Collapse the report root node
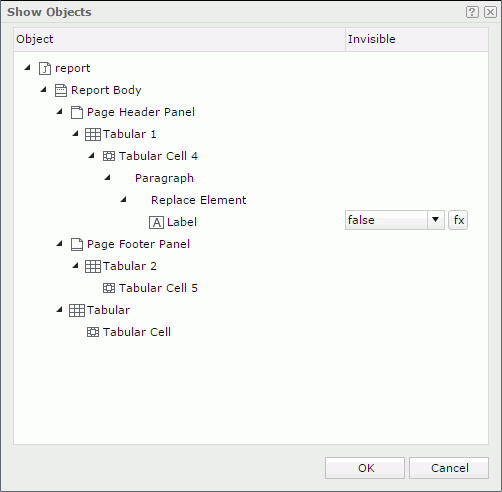Viewport: 502px width, 492px height. pos(28,68)
